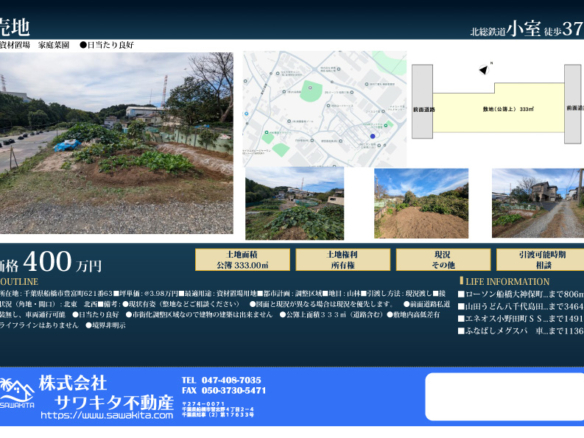
Task: Click the エネオス小野田町SS distance entry
Action: pyautogui.click(x=521, y=319)
